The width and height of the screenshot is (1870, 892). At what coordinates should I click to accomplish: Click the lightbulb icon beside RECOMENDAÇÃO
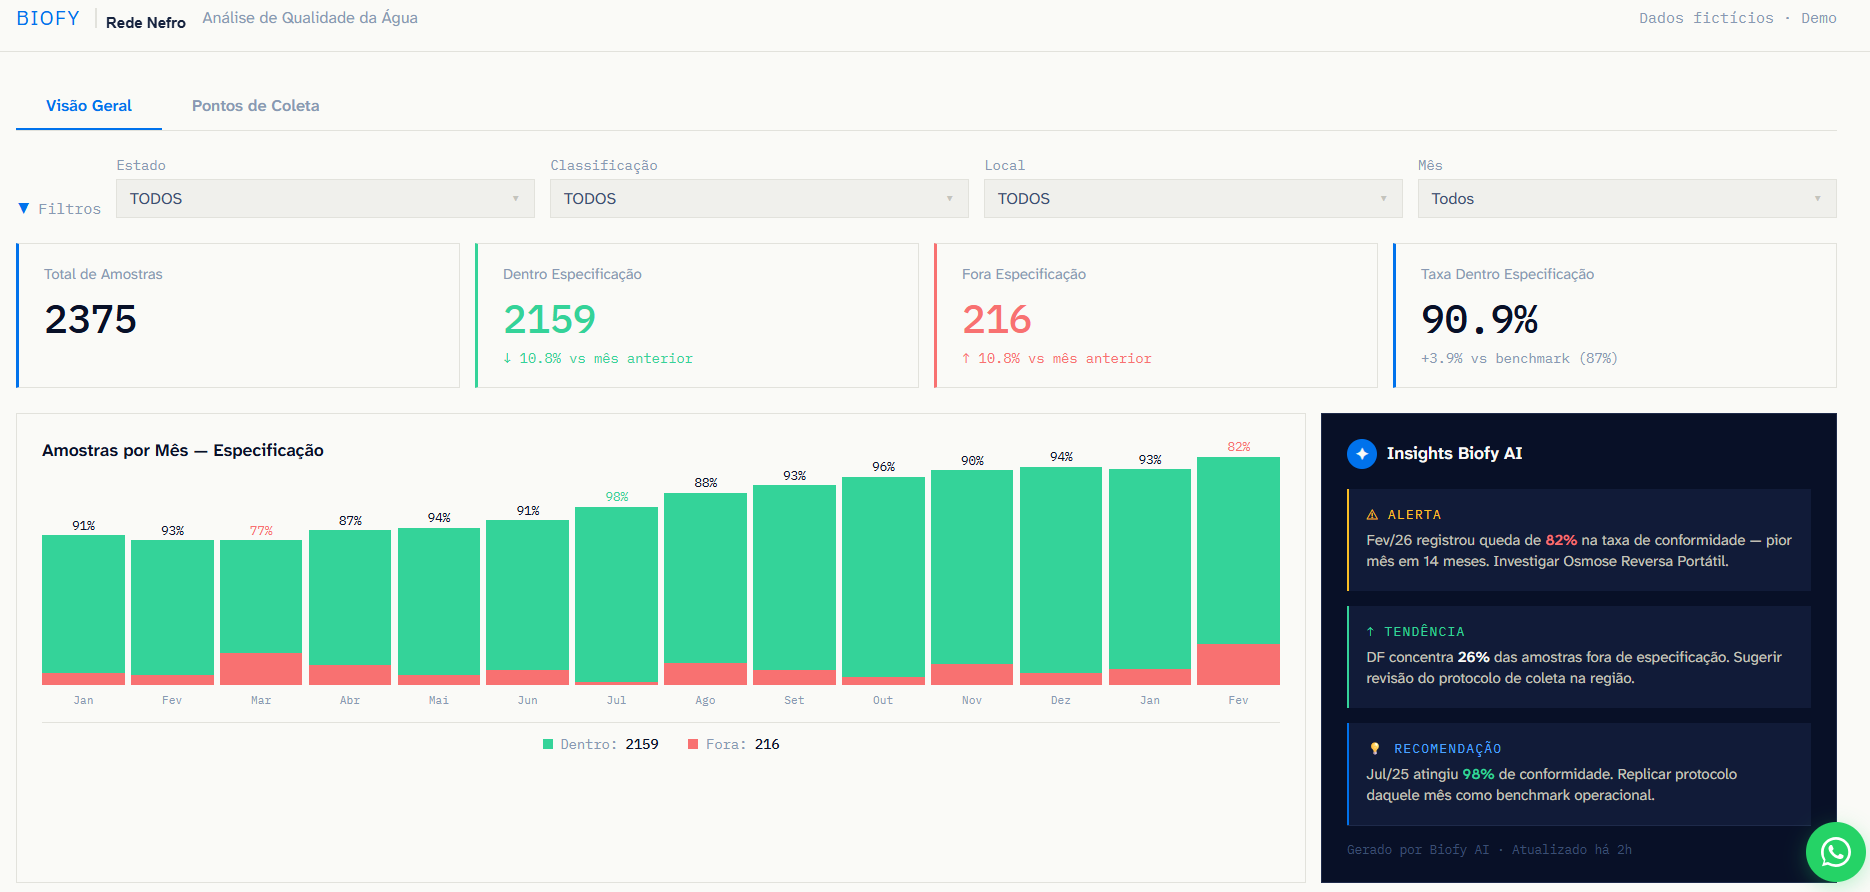tap(1375, 749)
